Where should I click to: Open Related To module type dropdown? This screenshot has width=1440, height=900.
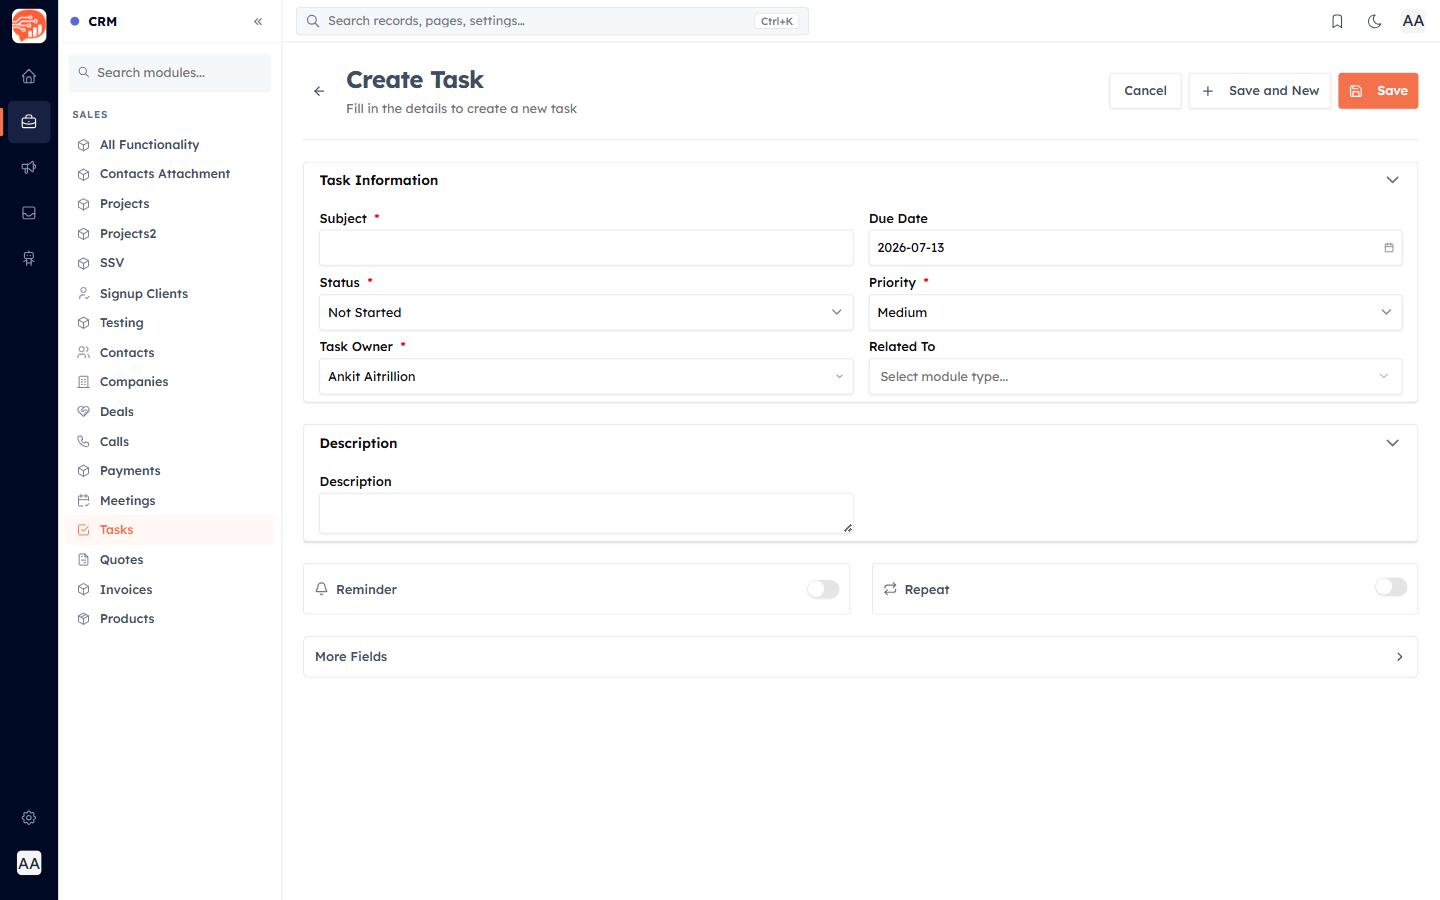click(1135, 376)
